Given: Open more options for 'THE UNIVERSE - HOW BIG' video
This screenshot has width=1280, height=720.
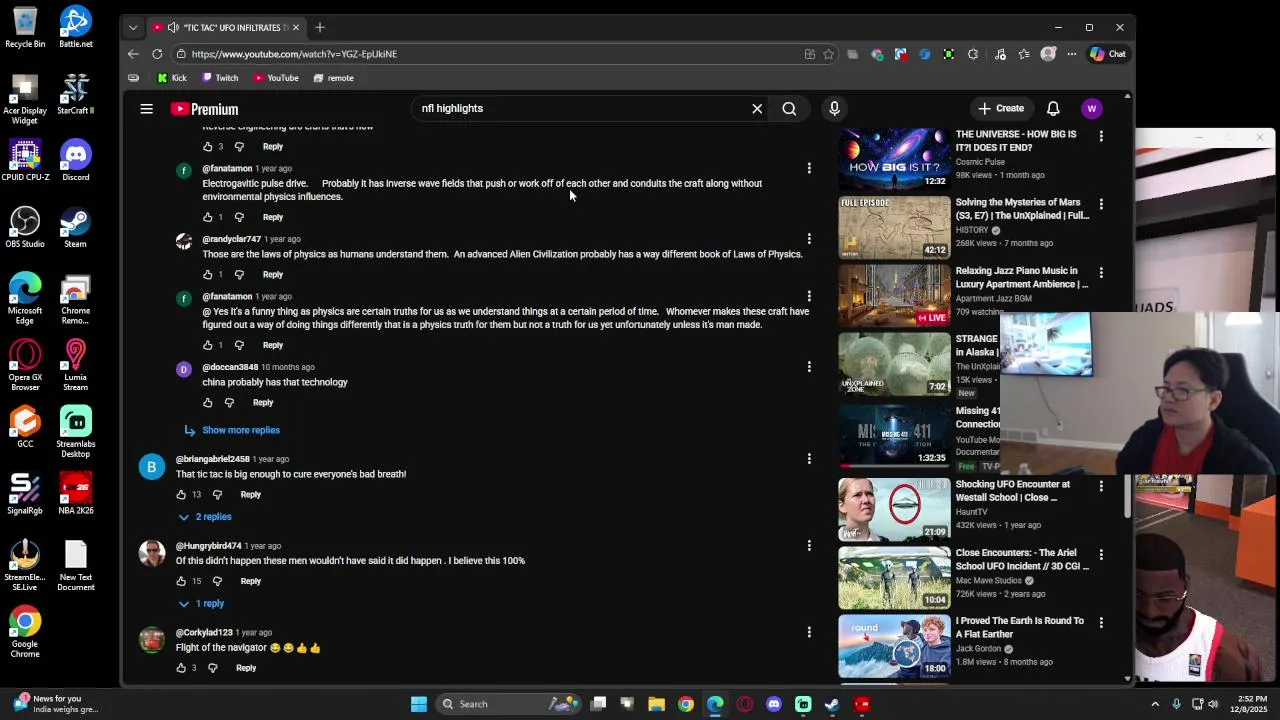Looking at the screenshot, I should 1101,136.
